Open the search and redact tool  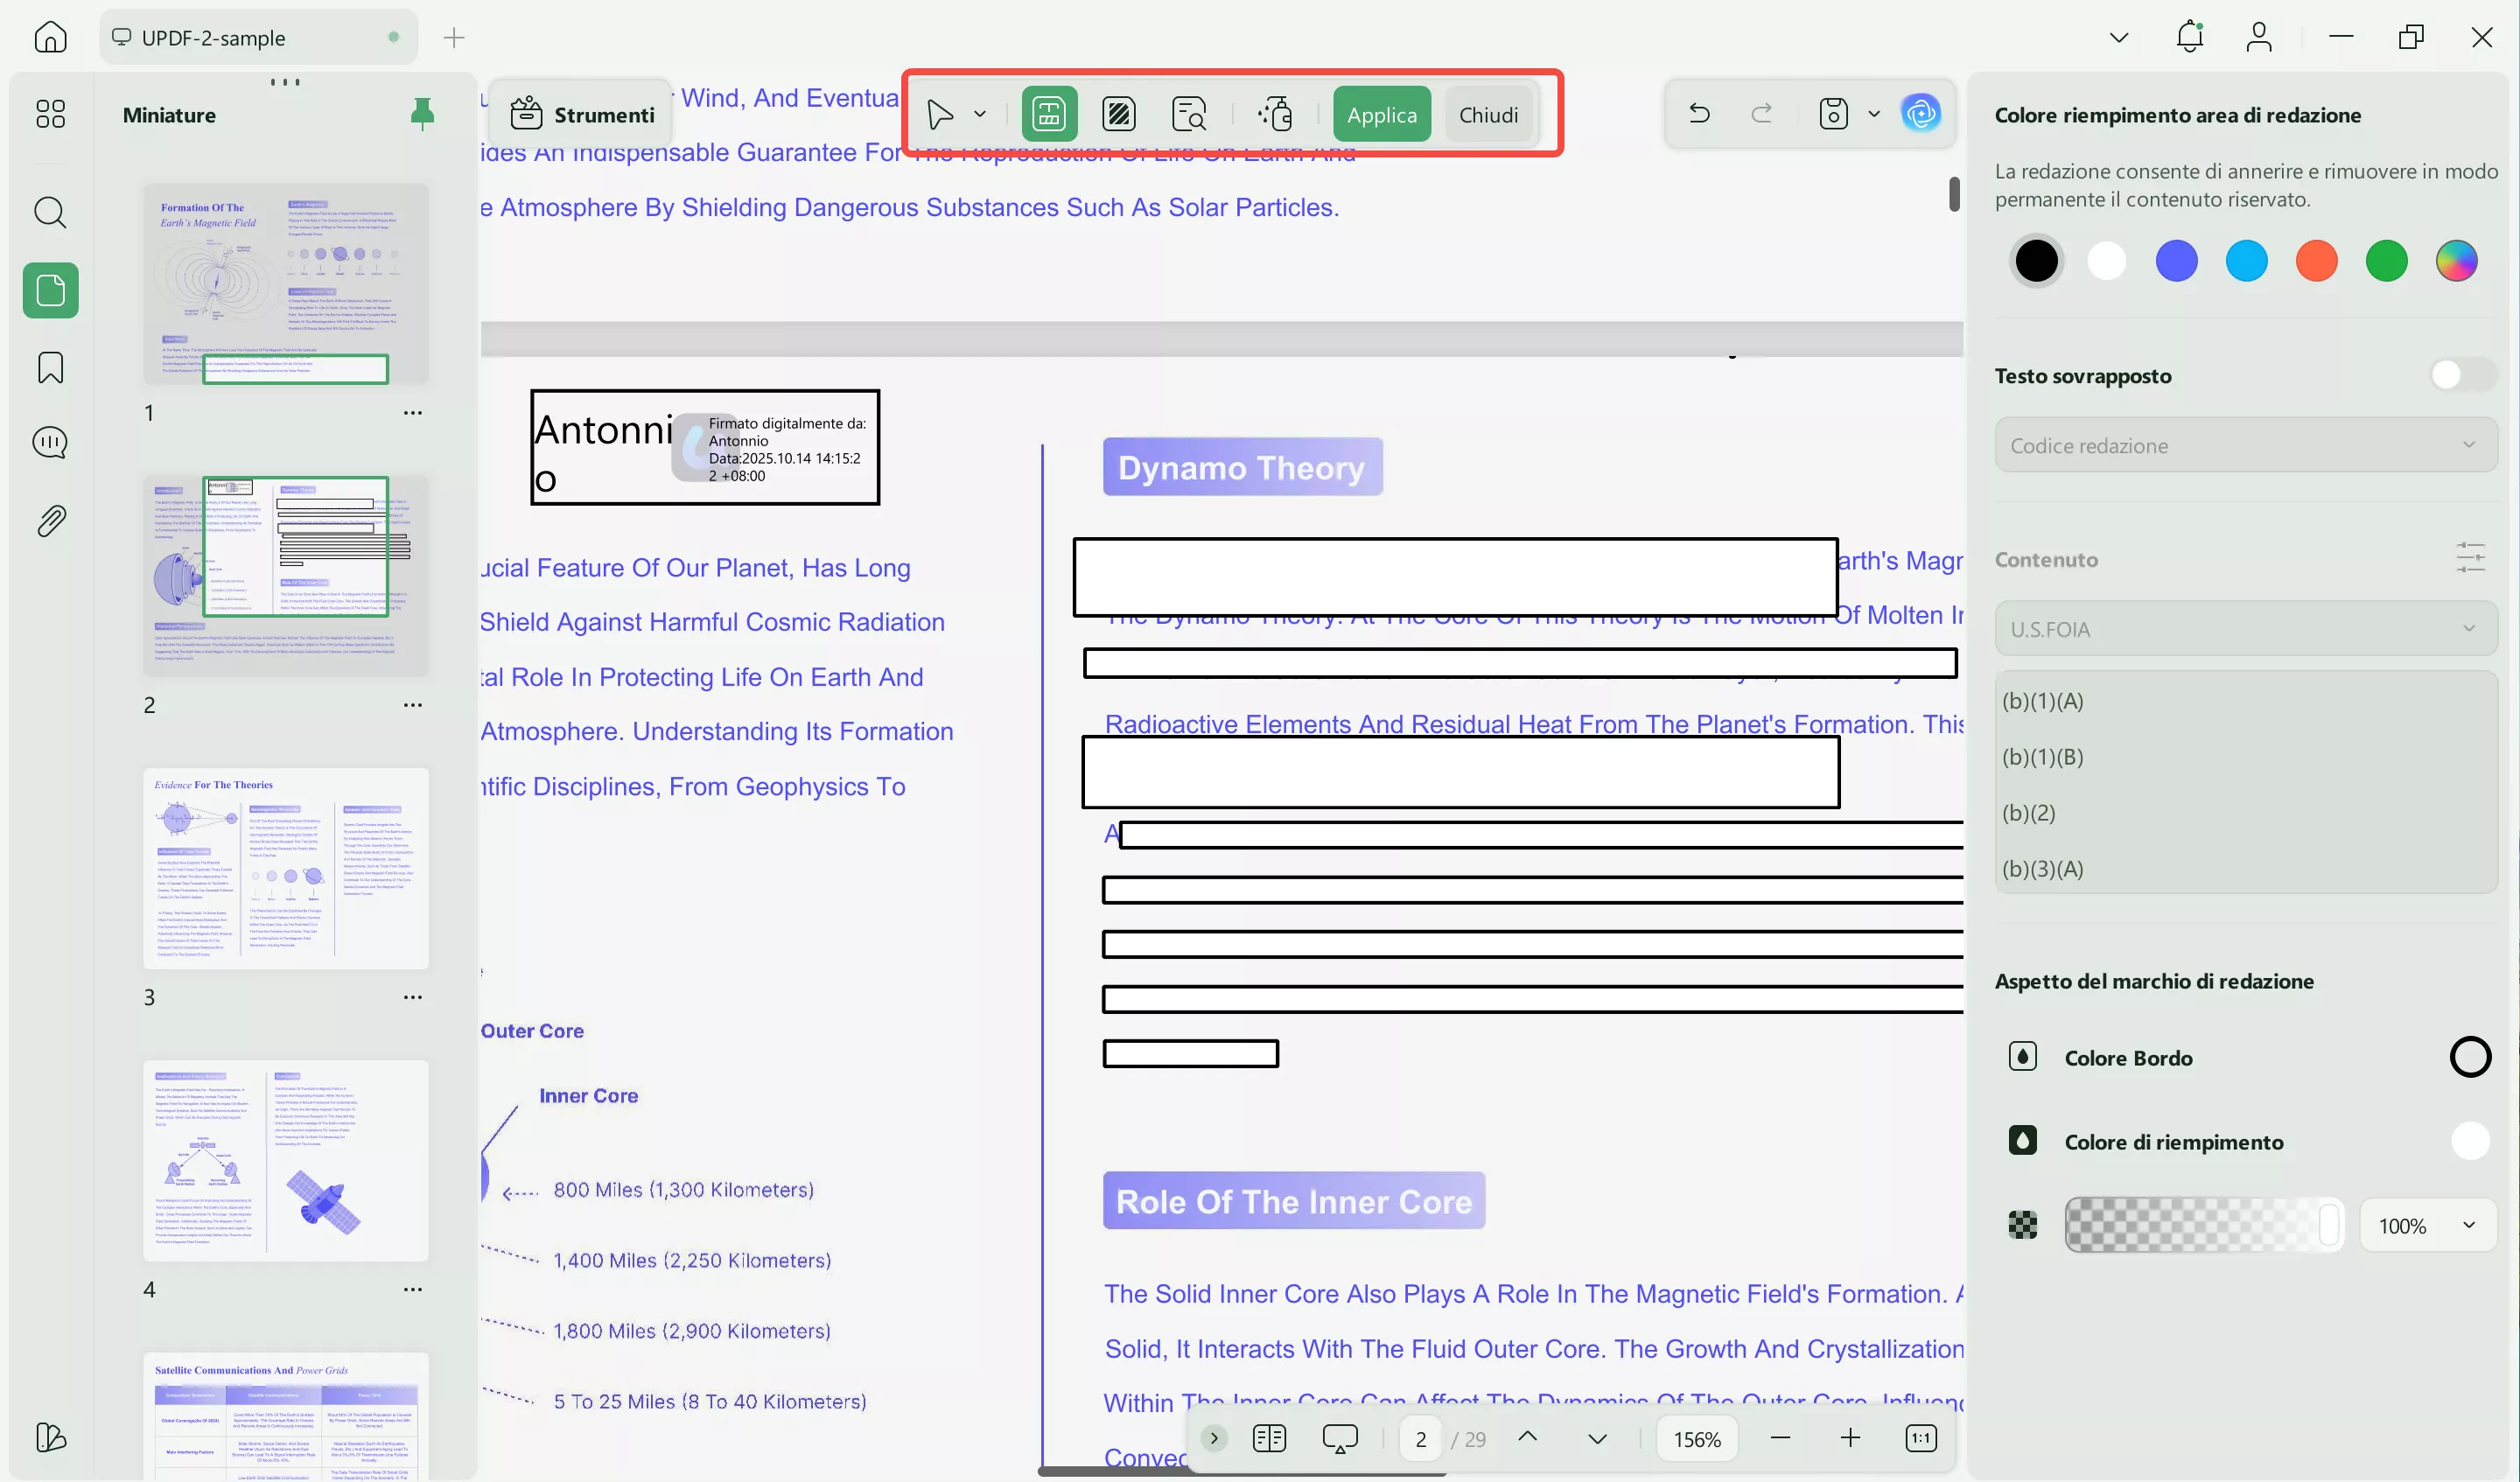(1188, 114)
